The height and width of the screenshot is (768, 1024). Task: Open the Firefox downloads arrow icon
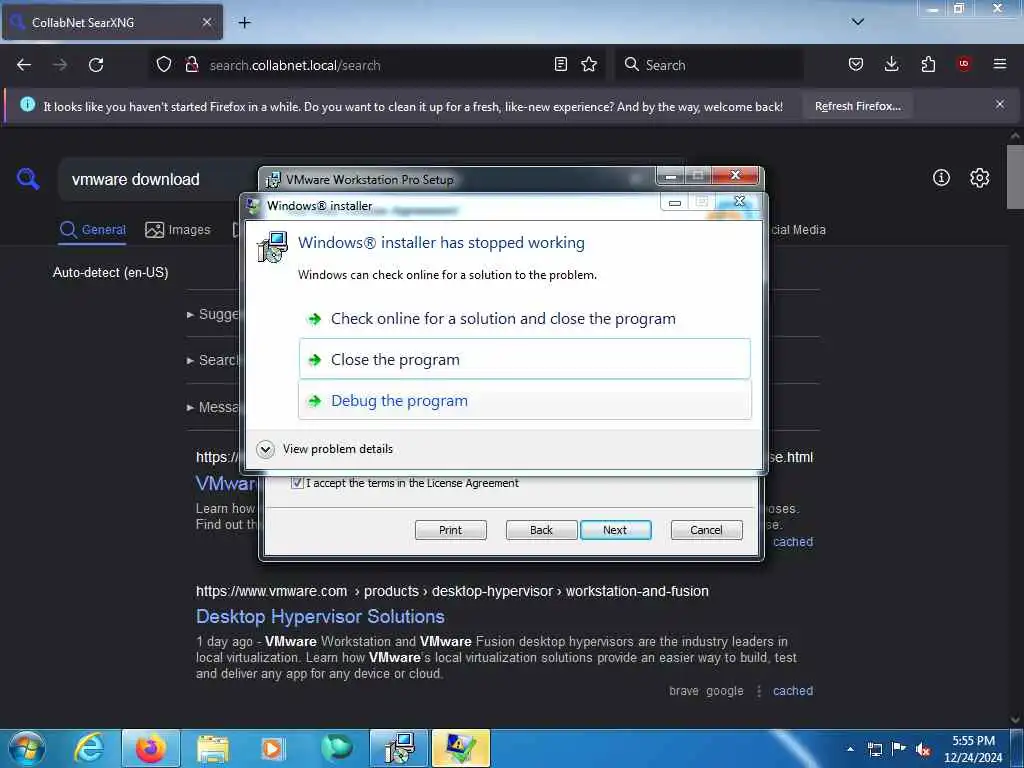(x=891, y=64)
